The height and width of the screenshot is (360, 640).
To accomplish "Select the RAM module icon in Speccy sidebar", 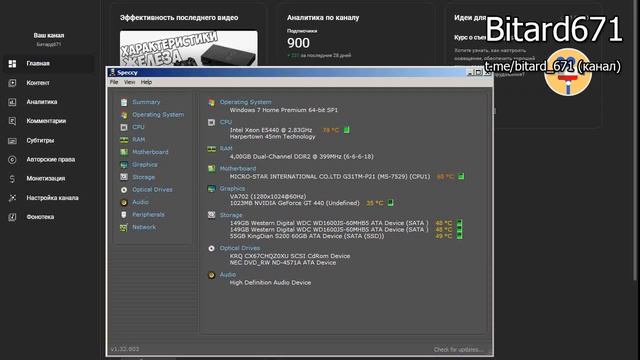I will (x=124, y=140).
